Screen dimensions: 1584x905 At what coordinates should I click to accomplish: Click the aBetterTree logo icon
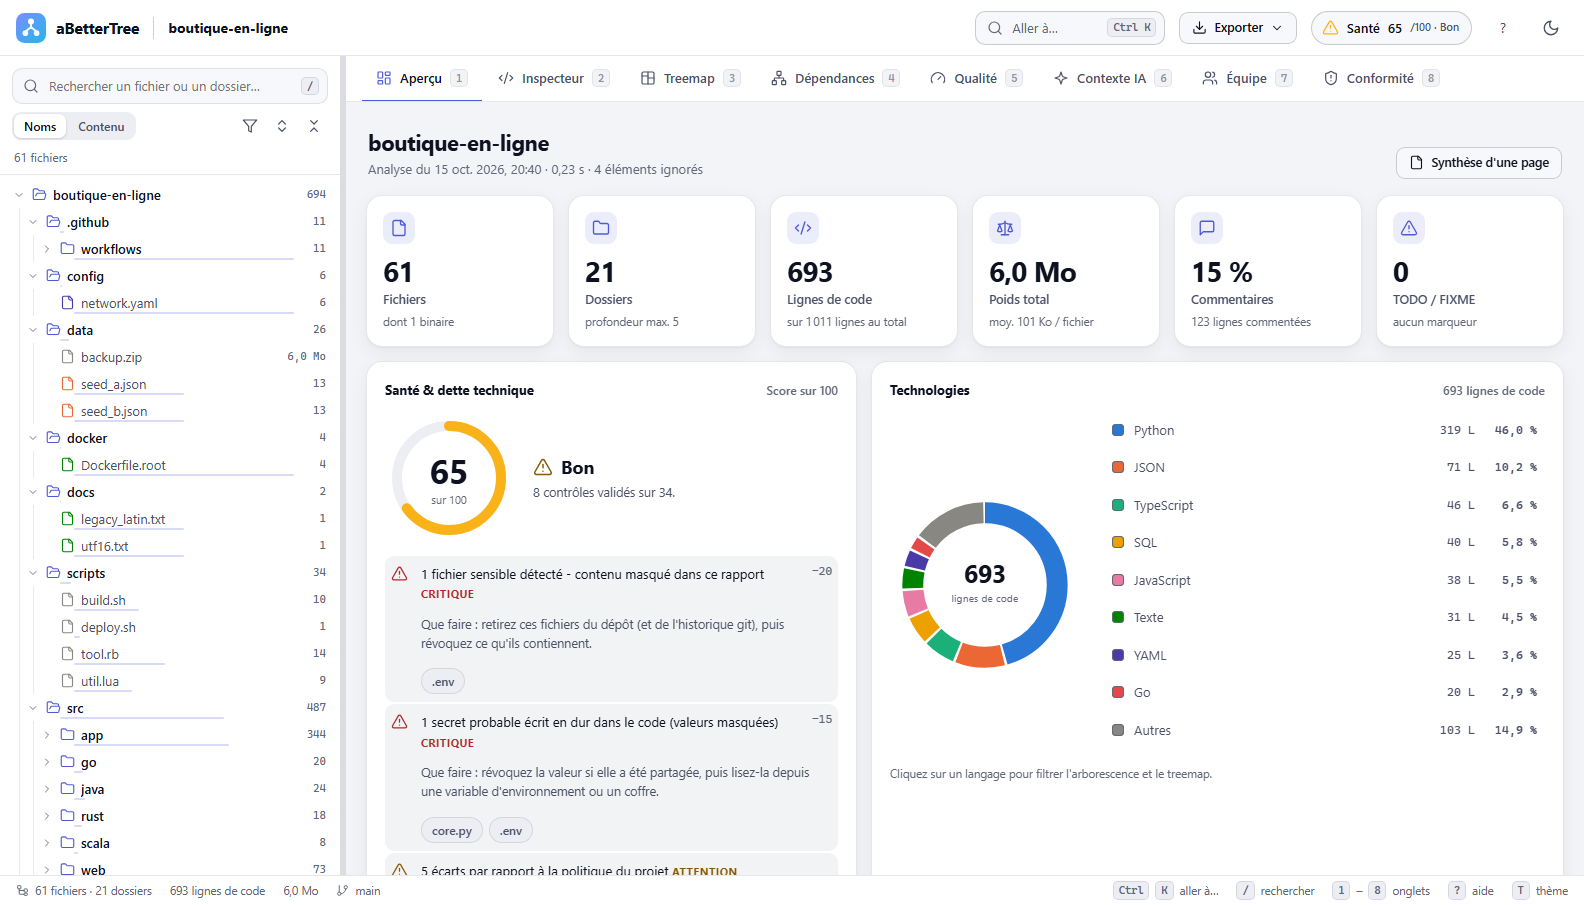point(31,28)
